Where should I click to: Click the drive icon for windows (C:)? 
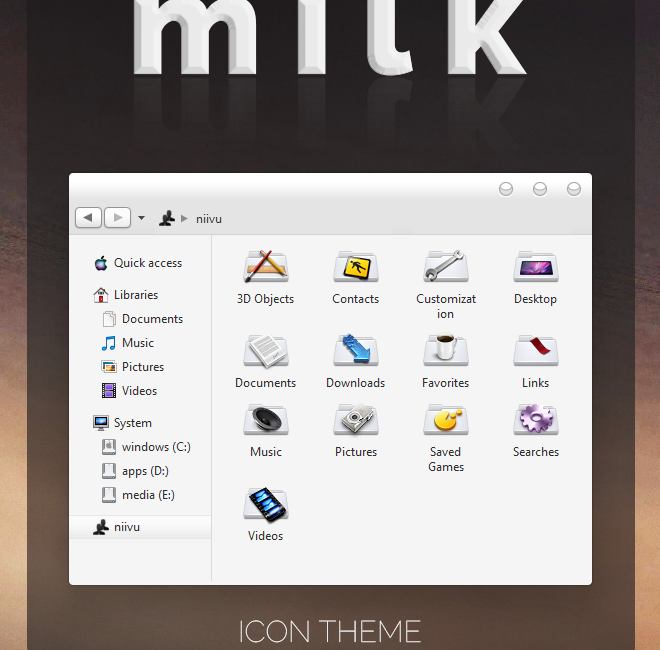coord(109,447)
